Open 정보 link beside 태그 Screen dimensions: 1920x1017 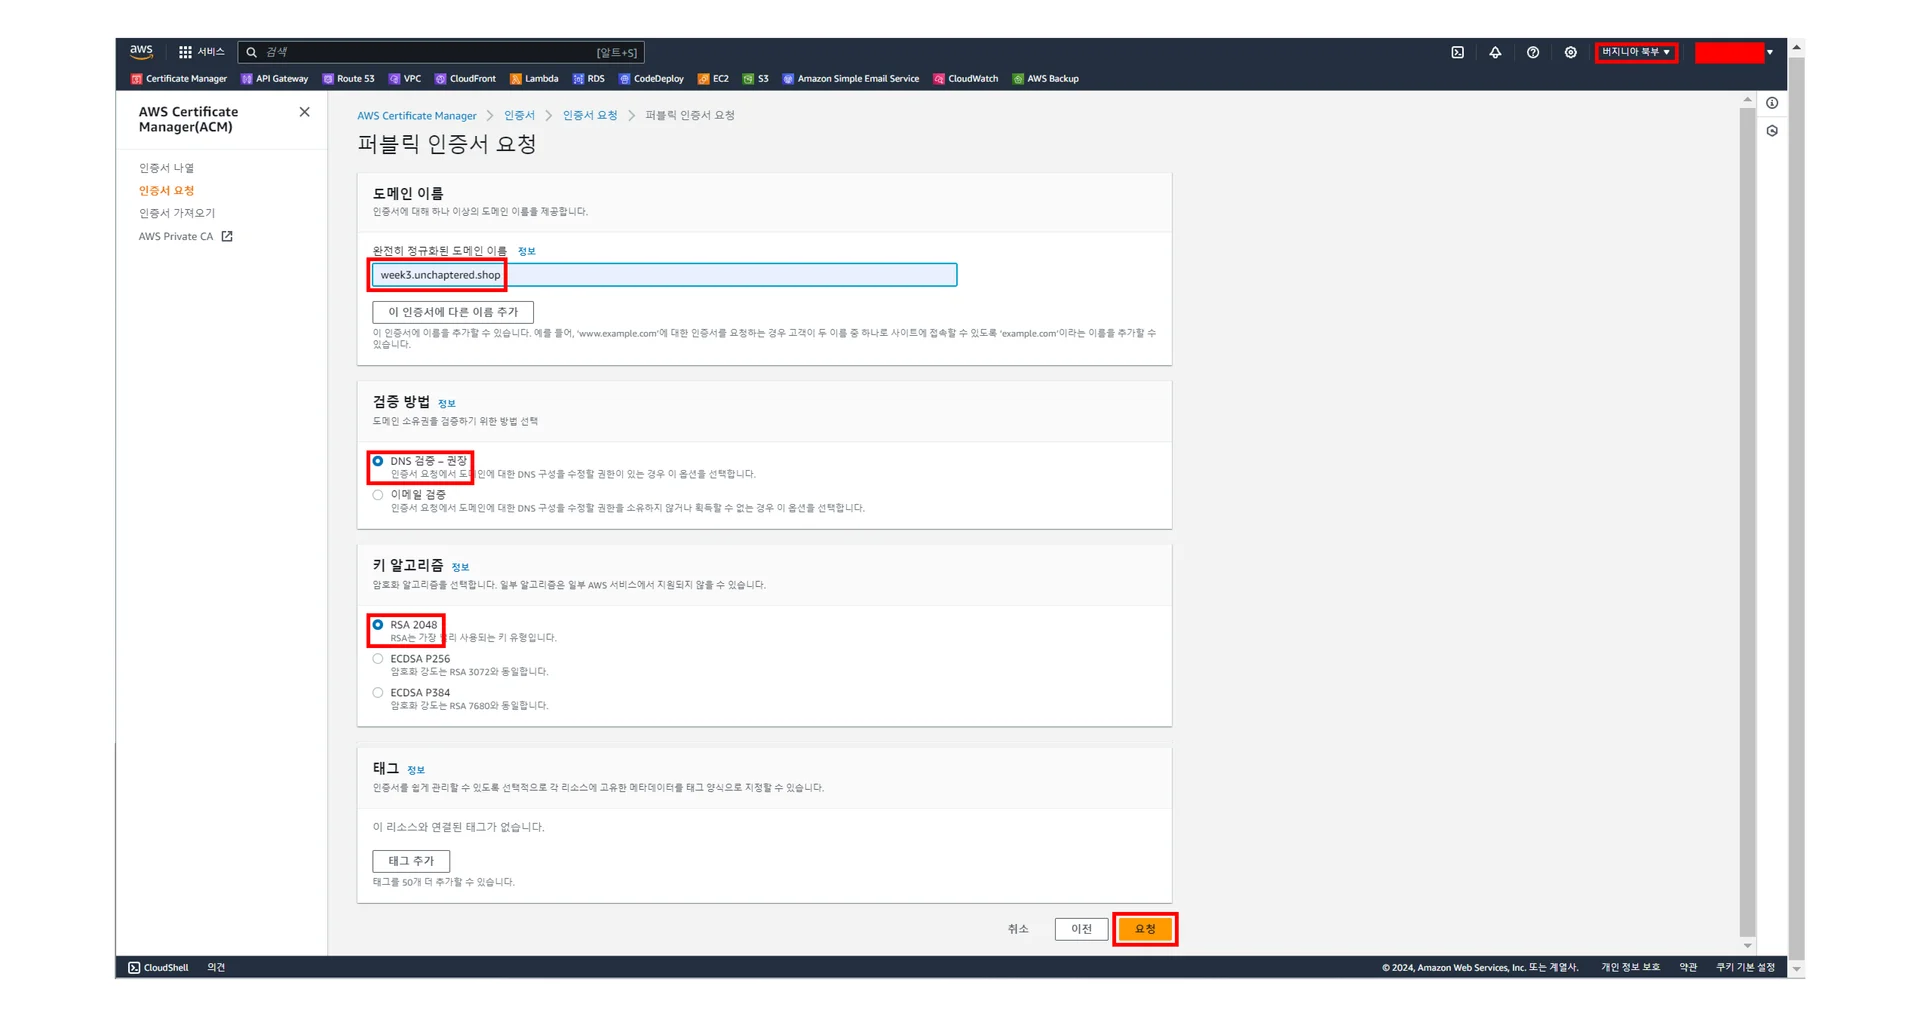coord(416,770)
